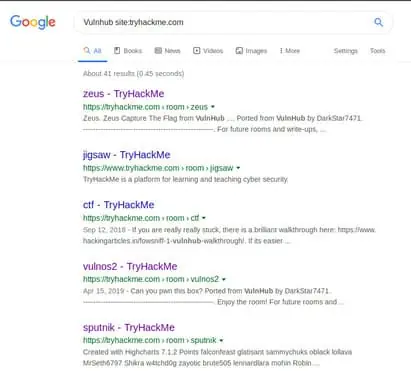
Task: Click the Images tab icon
Action: click(239, 51)
